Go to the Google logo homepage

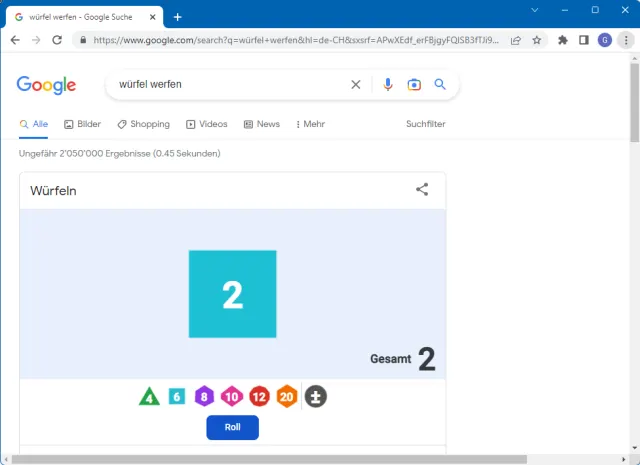coord(46,85)
